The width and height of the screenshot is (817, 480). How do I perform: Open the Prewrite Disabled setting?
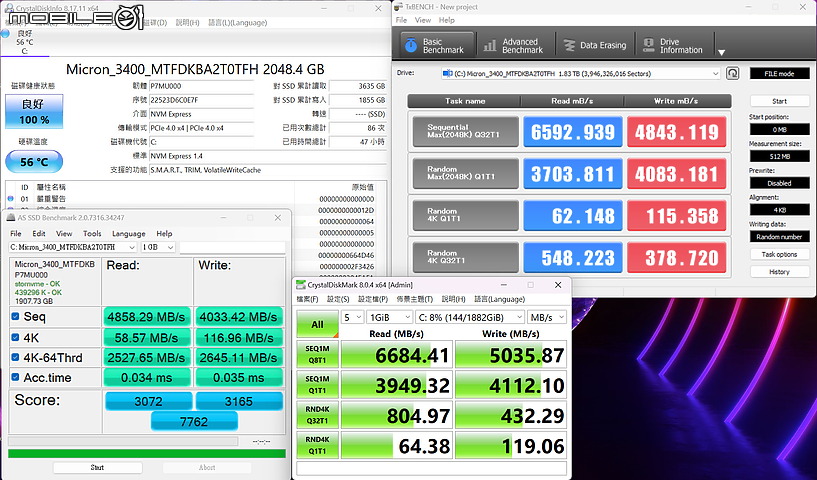tap(779, 183)
